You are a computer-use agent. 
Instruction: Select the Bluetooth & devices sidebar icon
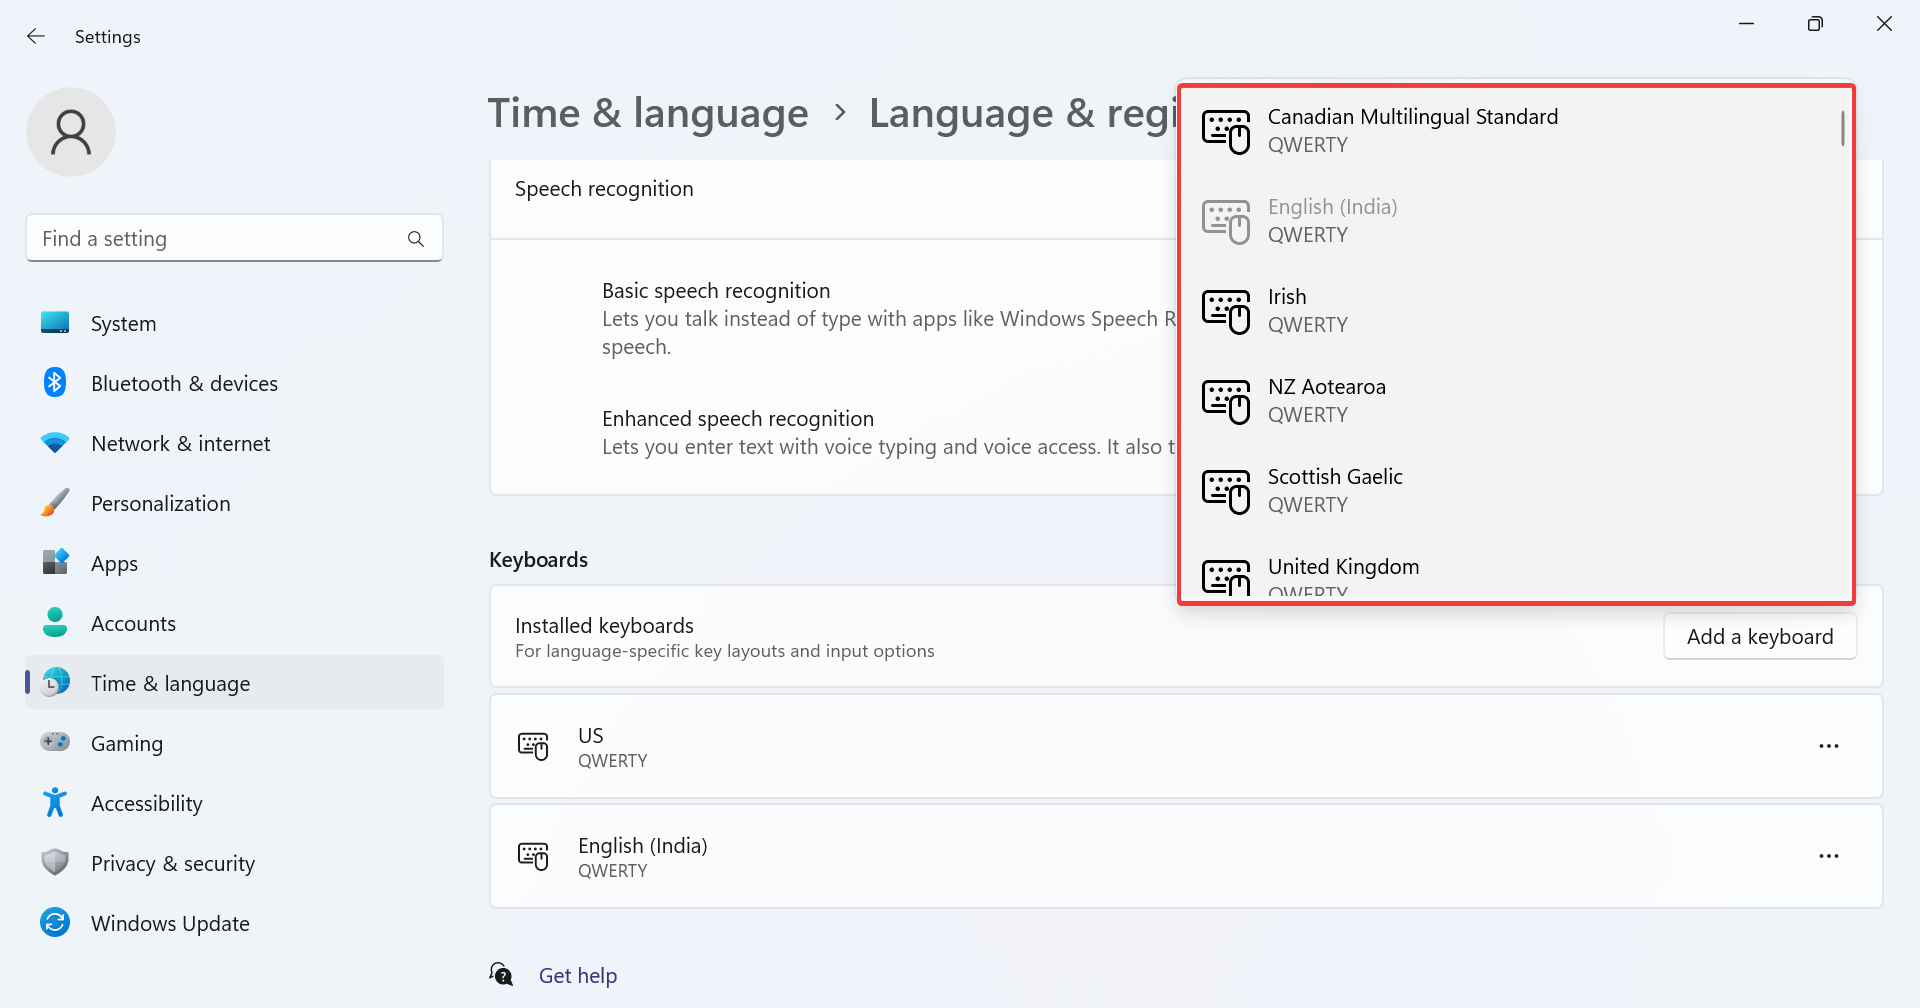click(55, 382)
